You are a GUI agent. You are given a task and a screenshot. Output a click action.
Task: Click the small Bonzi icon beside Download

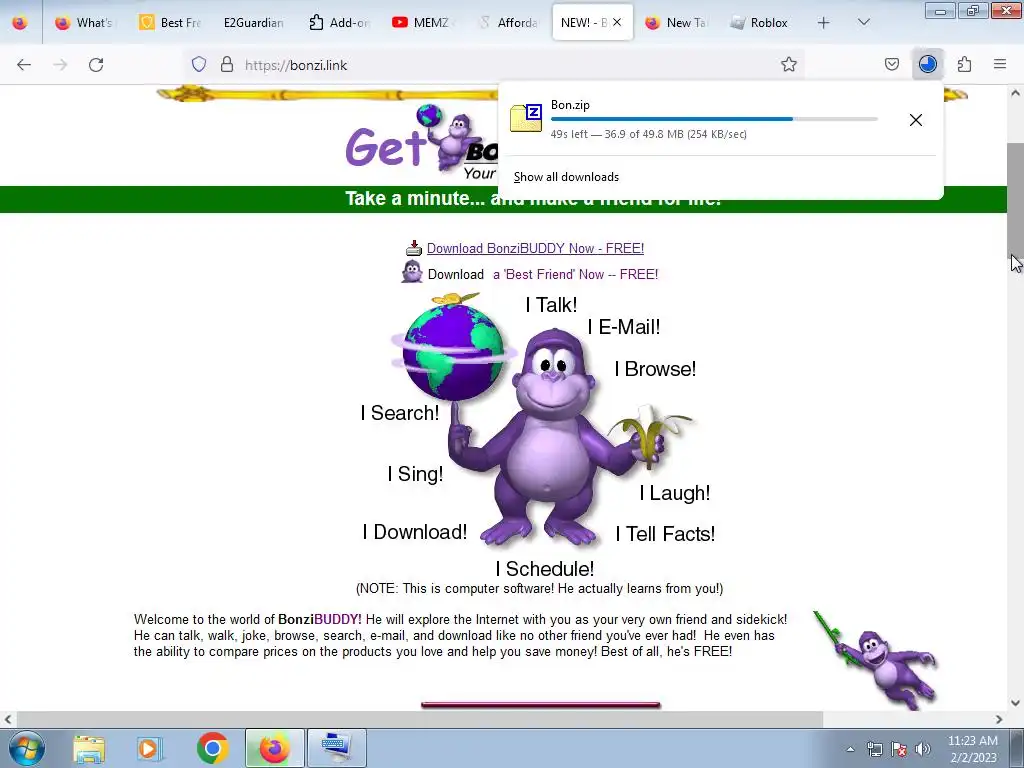point(412,272)
